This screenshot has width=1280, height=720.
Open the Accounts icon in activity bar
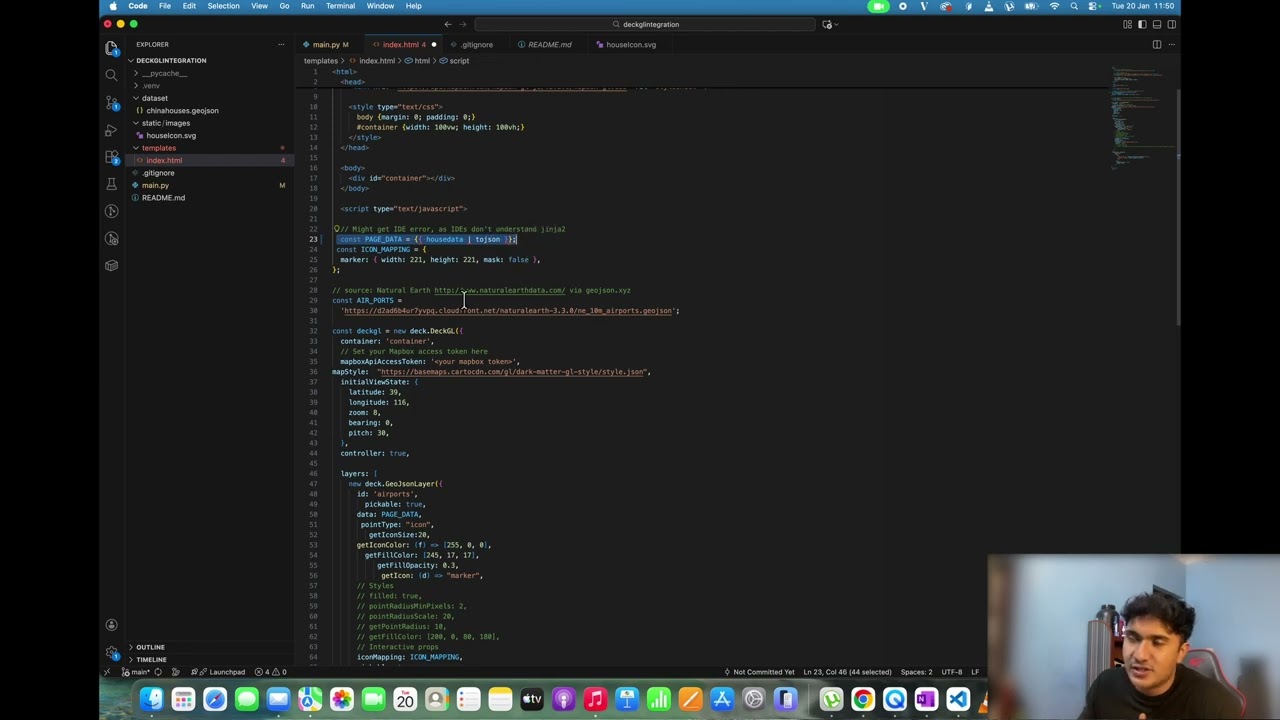pos(111,625)
